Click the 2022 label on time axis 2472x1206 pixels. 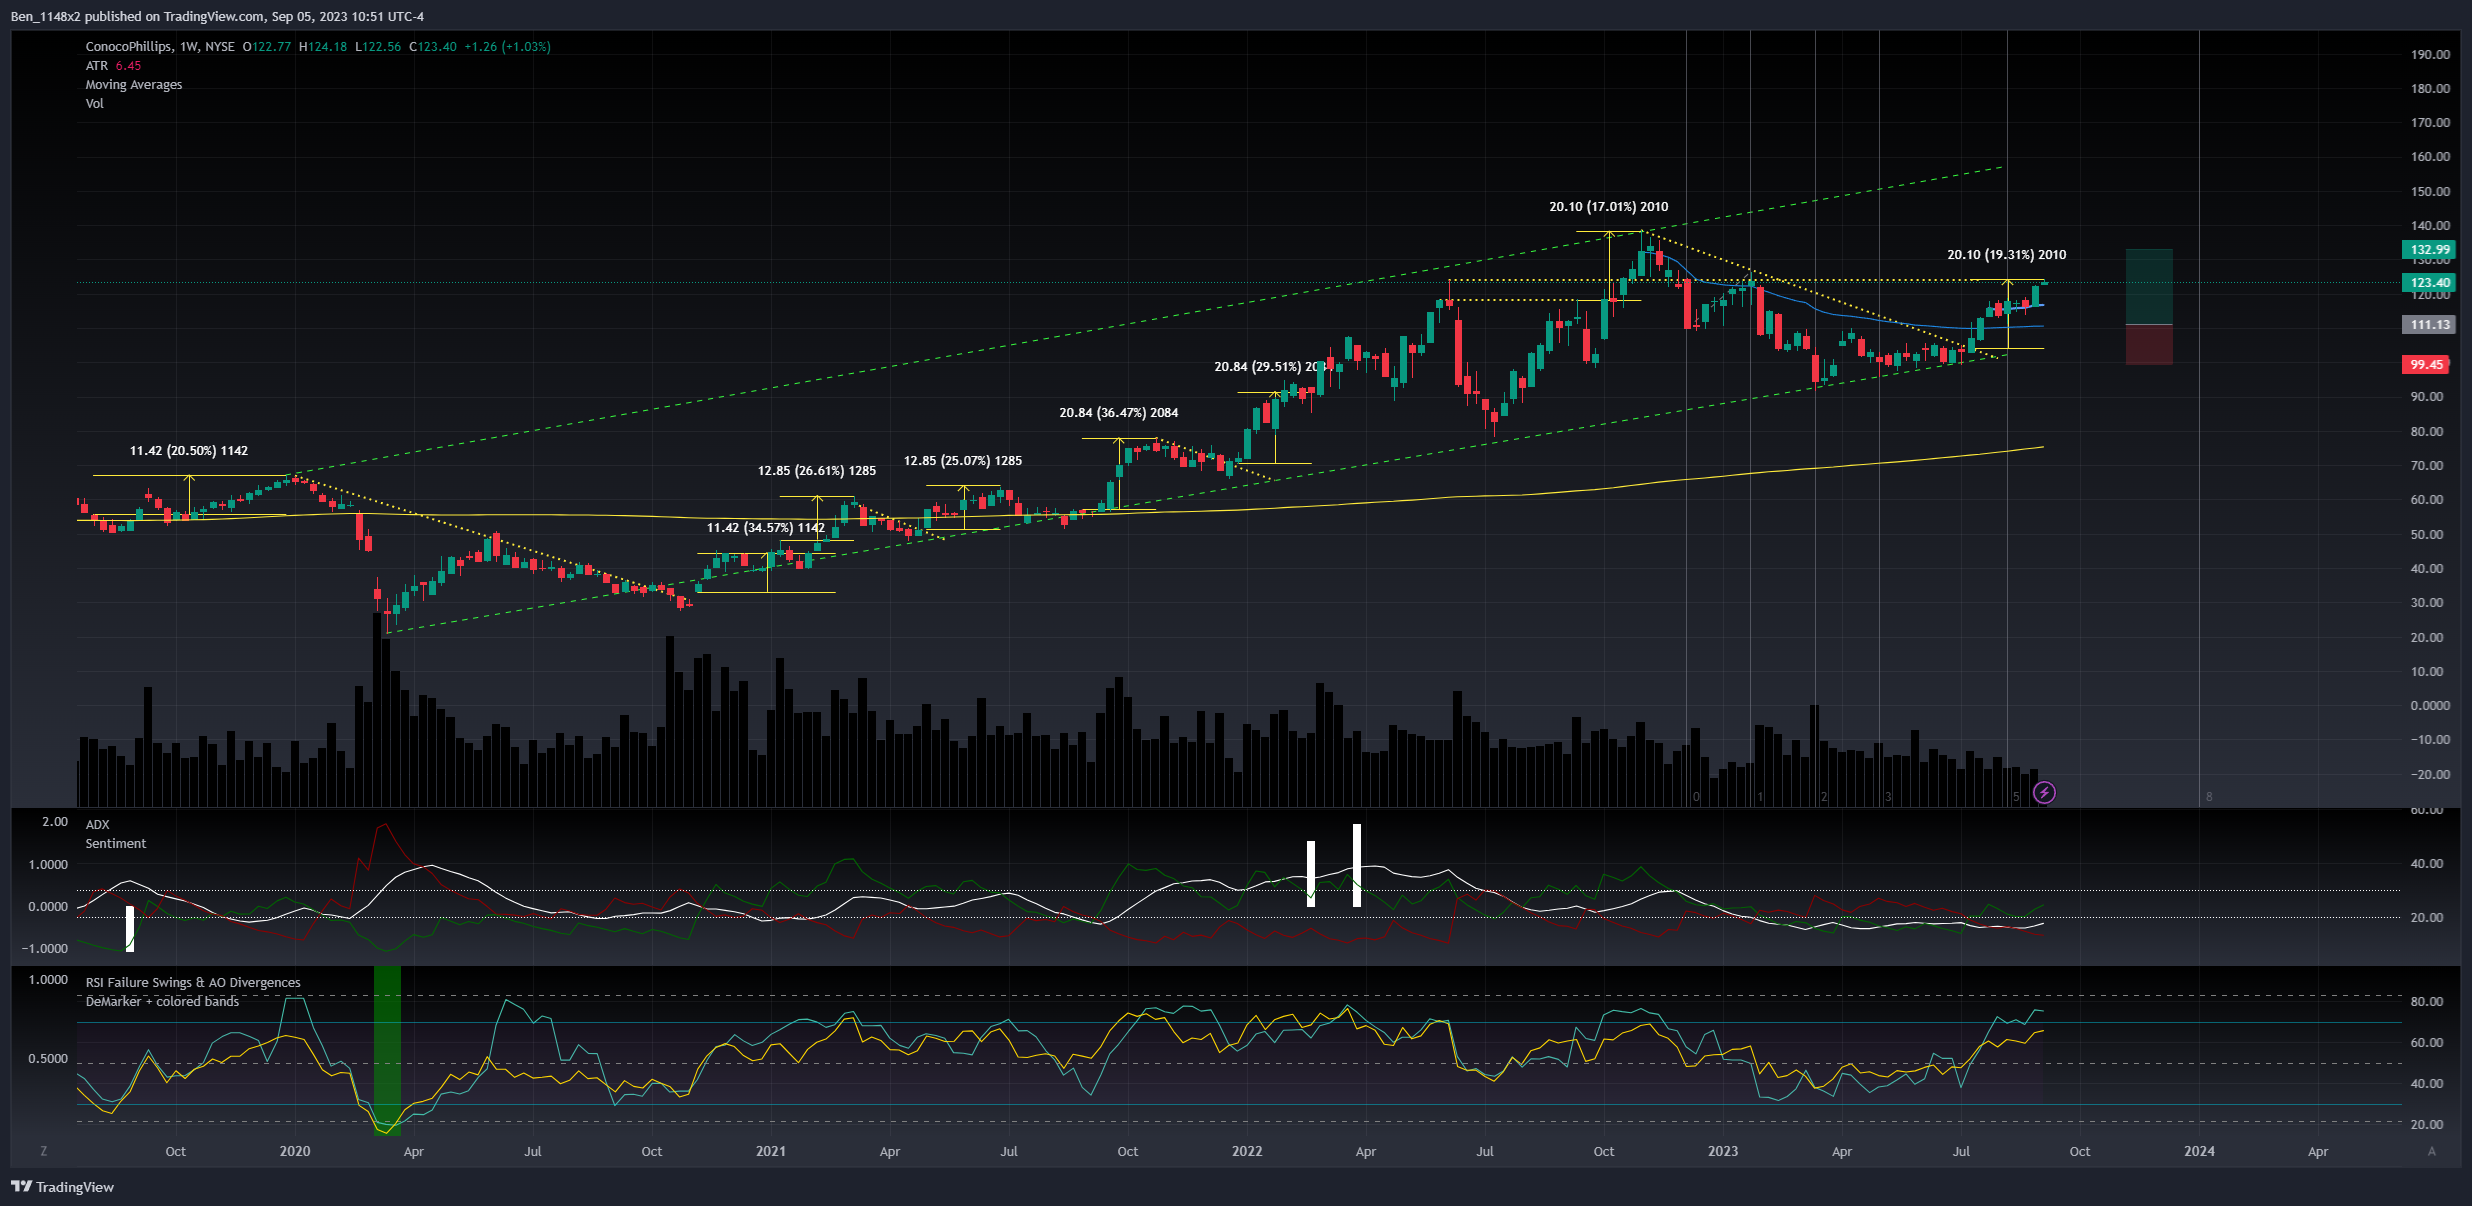(1247, 1152)
